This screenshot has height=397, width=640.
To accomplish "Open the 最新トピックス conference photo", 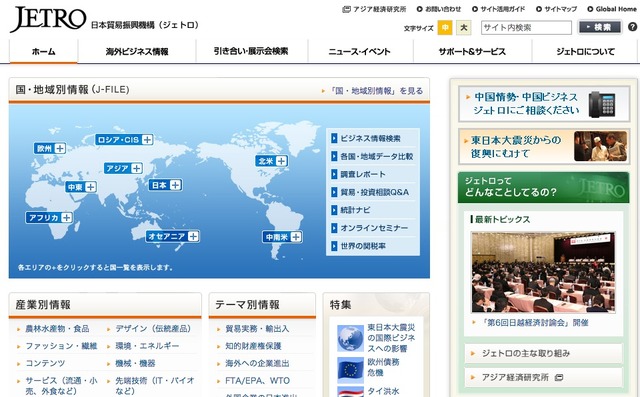I will [x=543, y=272].
